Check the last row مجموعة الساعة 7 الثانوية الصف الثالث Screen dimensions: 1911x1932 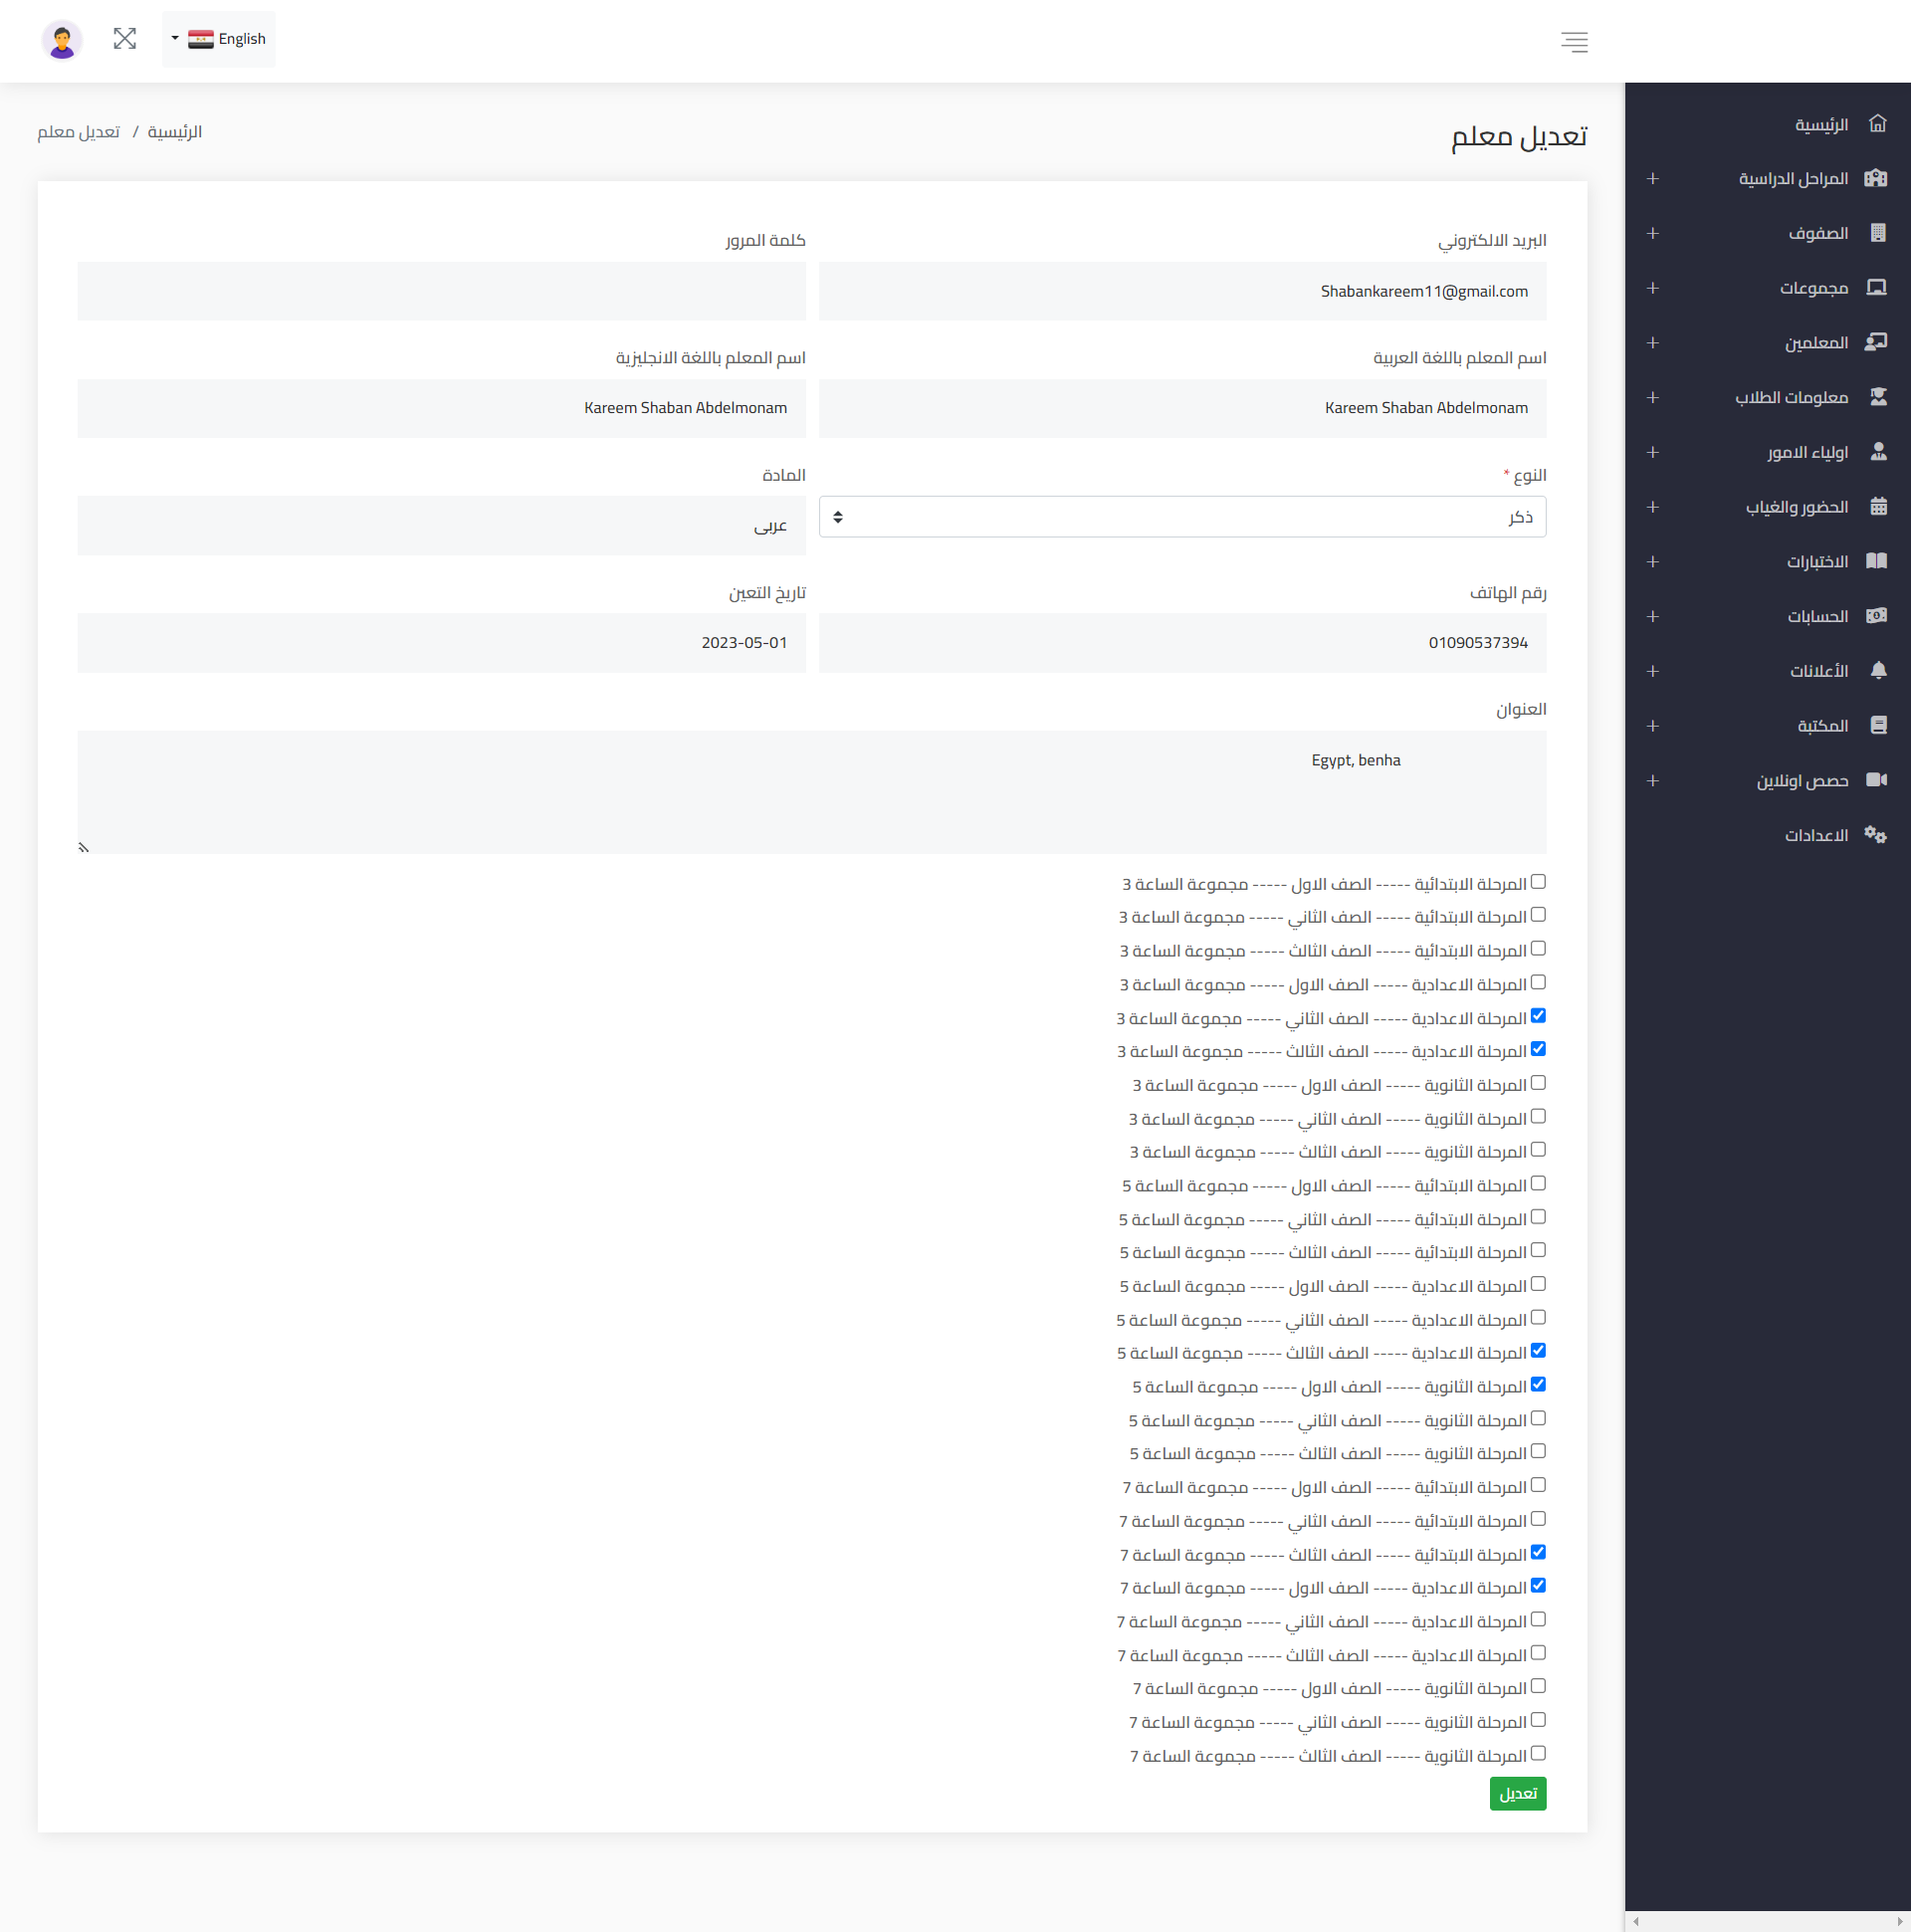(x=1538, y=1753)
